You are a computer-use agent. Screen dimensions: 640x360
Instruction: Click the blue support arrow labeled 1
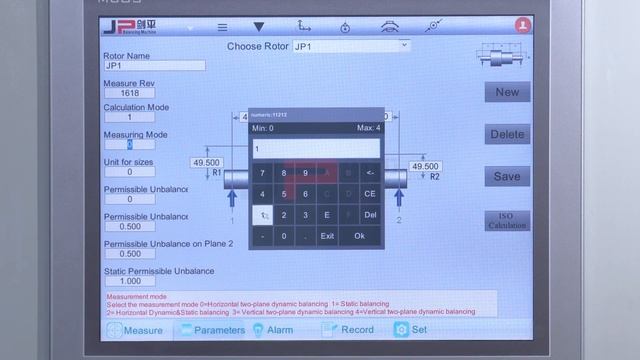[x=232, y=199]
